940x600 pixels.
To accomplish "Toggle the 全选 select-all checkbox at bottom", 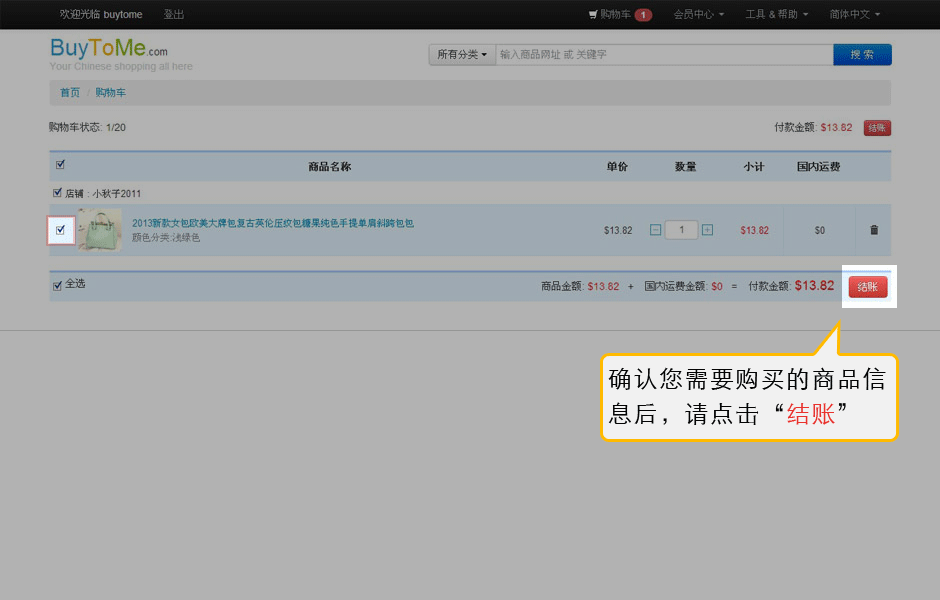I will (x=57, y=285).
